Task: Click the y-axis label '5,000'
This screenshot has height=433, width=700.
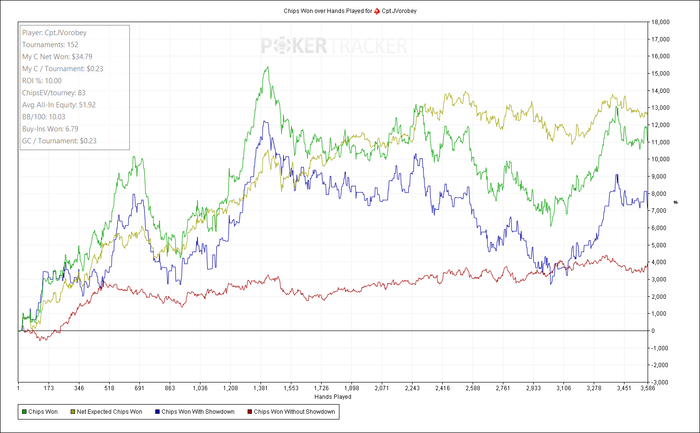Action: click(661, 245)
